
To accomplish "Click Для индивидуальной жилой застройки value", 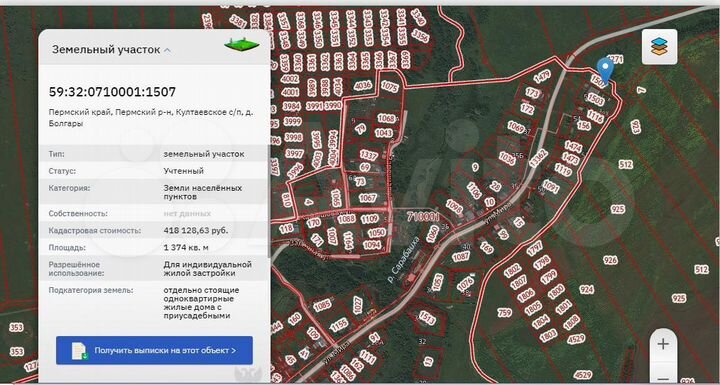I will [x=208, y=269].
